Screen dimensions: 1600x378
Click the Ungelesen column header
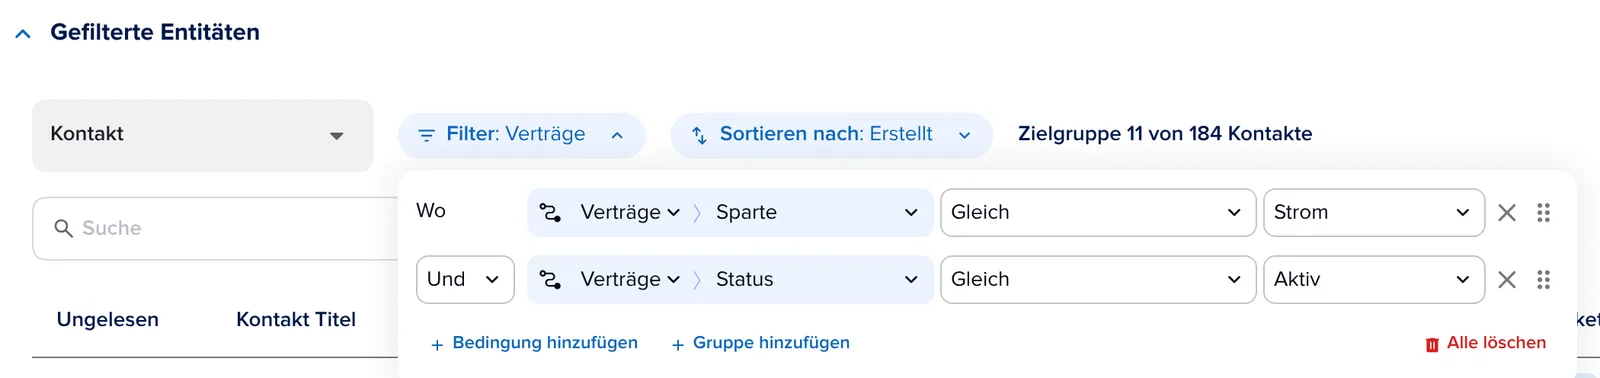108,320
